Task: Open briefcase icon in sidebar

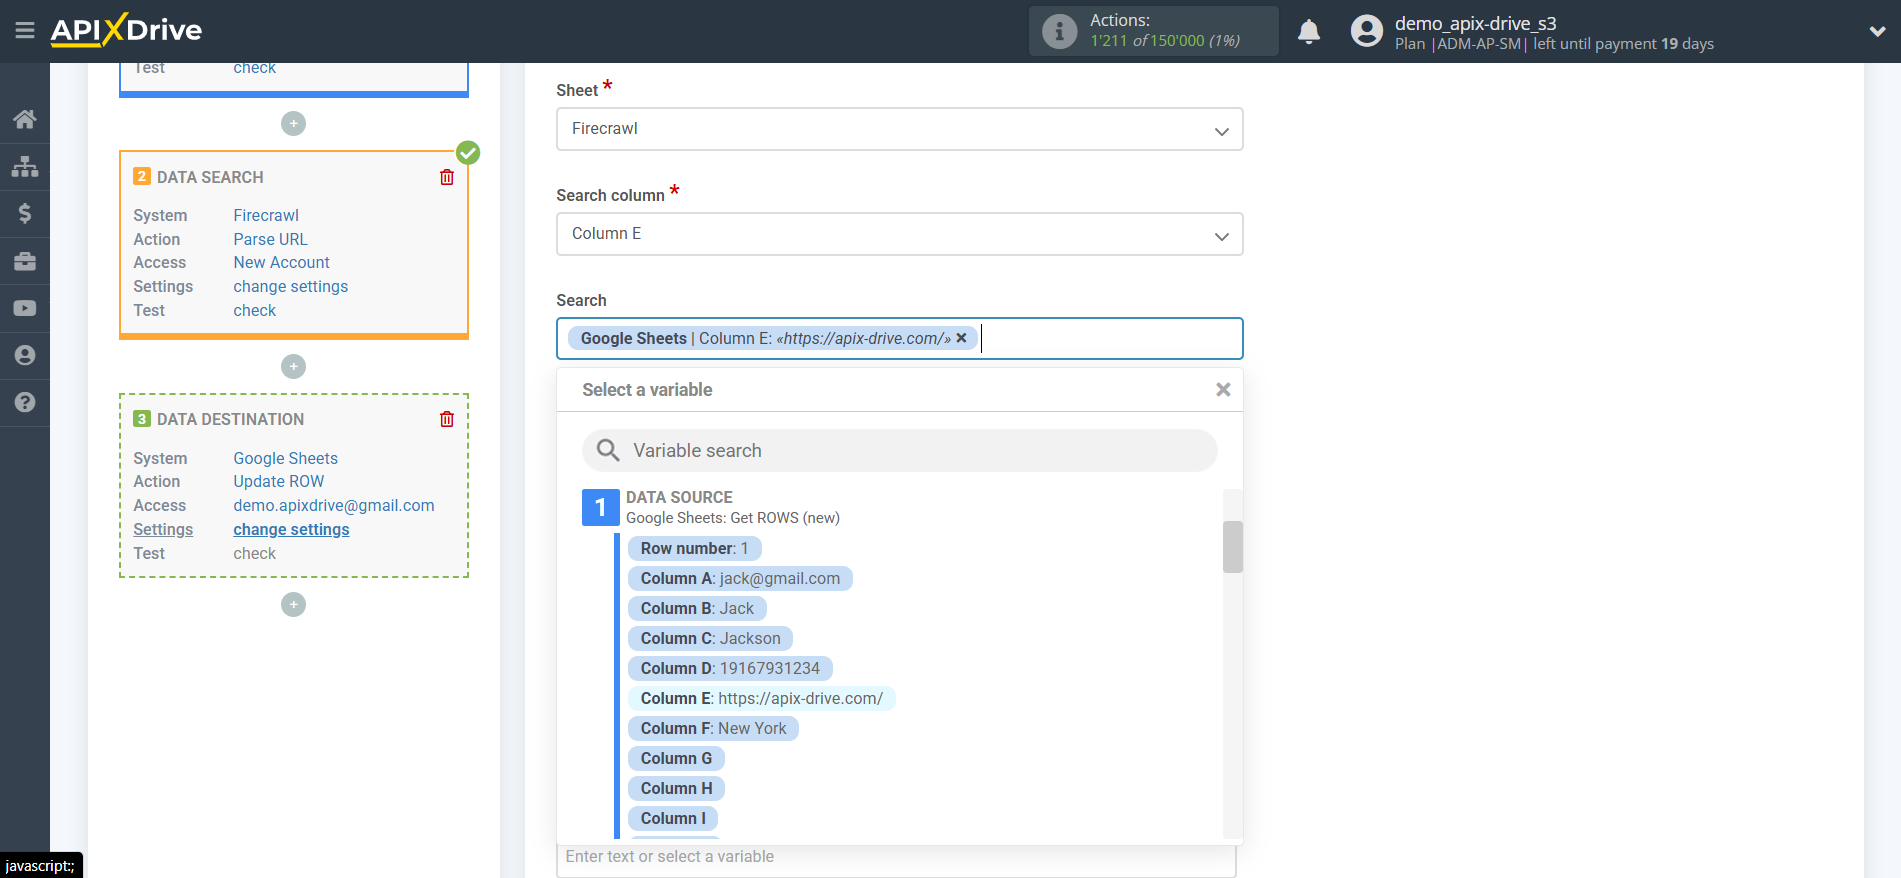Action: point(25,261)
